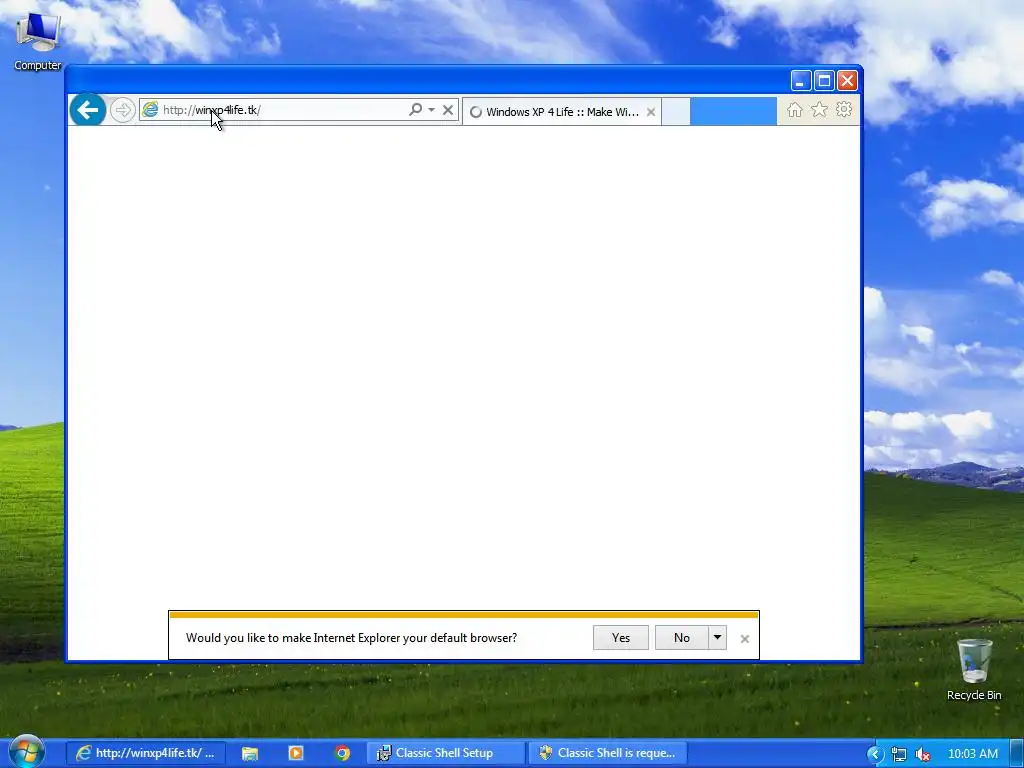Click No on the default browser prompt
Viewport: 1024px width, 768px height.
[x=681, y=637]
